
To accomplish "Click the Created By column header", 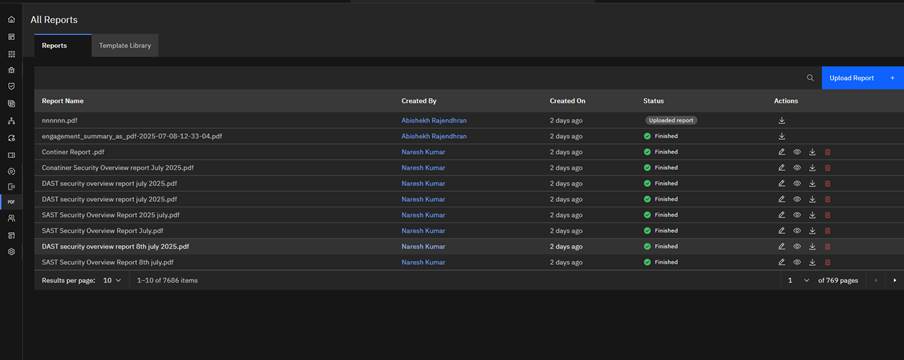I will tap(419, 101).
